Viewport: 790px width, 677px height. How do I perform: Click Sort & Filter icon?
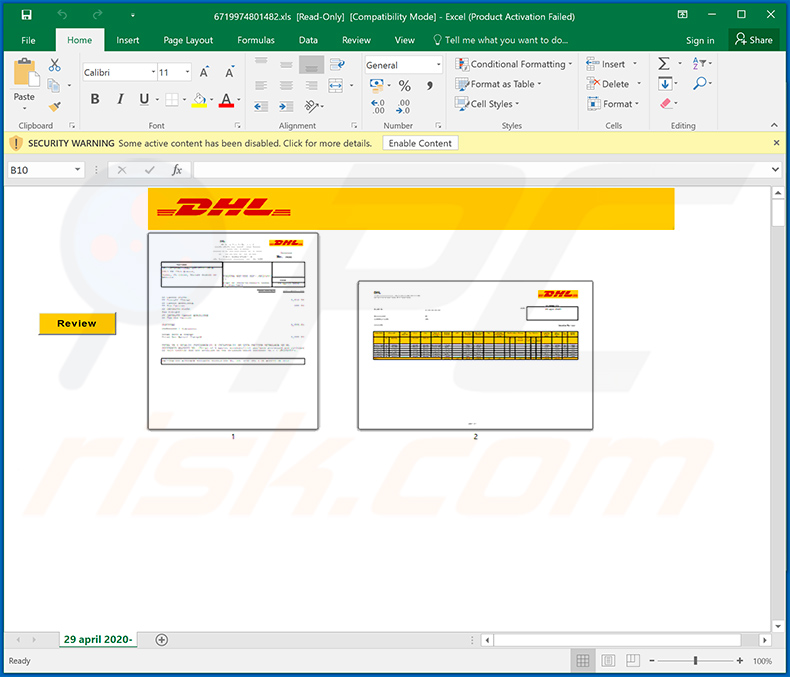click(x=699, y=63)
